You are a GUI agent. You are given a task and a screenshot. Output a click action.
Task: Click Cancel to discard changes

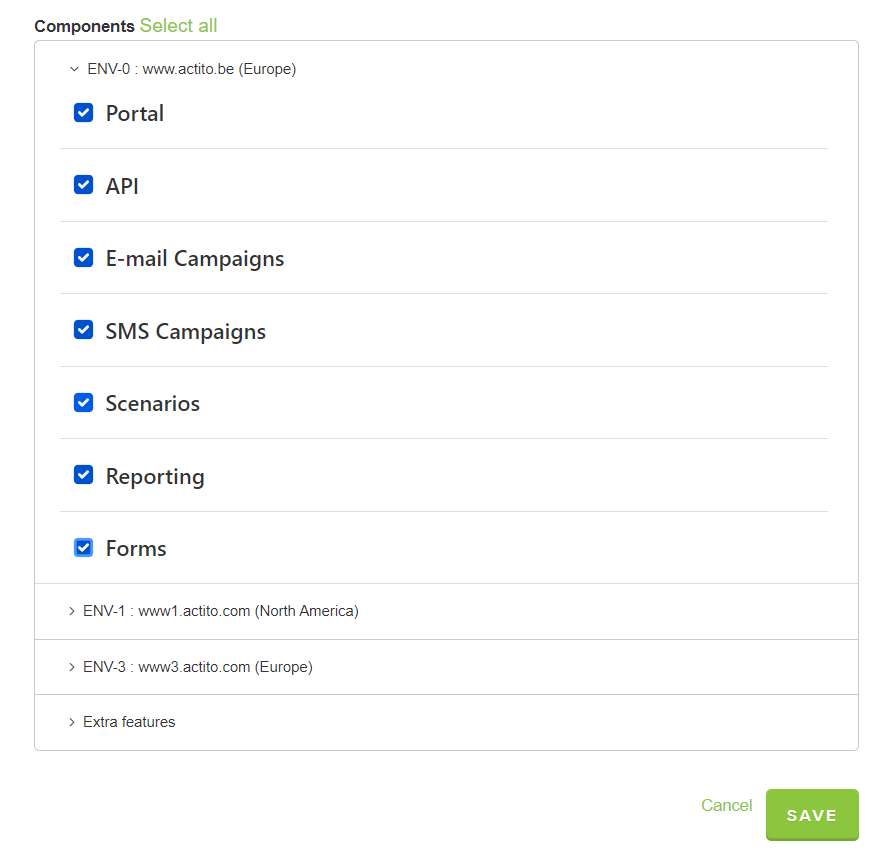click(x=726, y=805)
